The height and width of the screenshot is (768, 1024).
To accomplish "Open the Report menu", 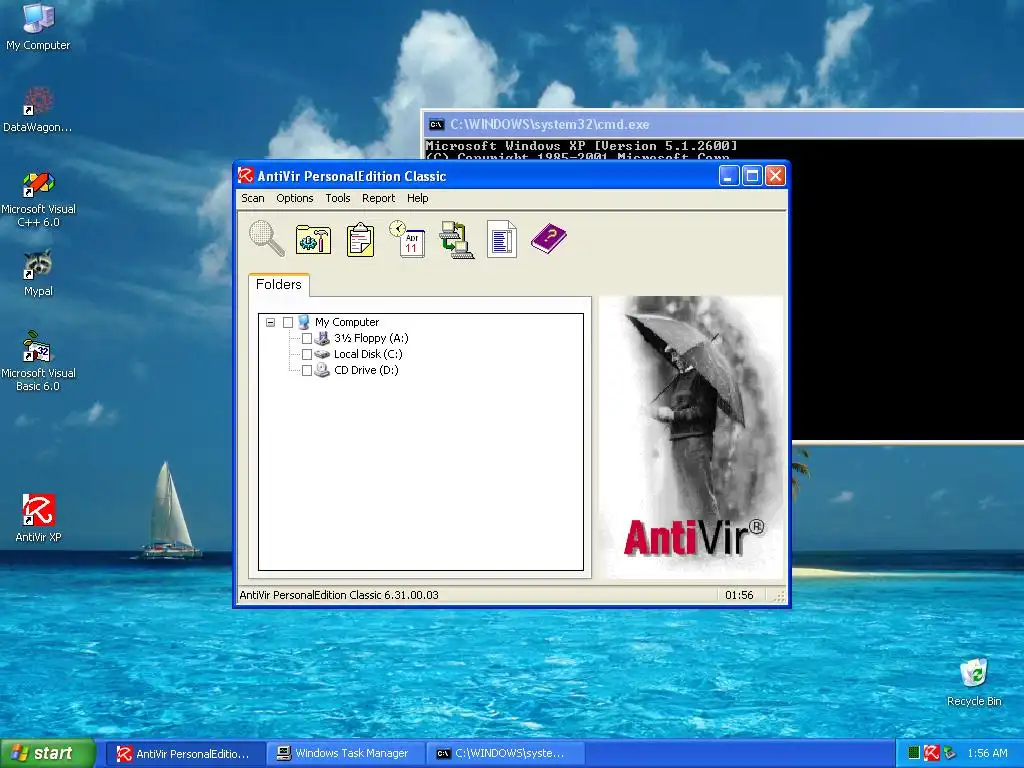I will [x=378, y=198].
